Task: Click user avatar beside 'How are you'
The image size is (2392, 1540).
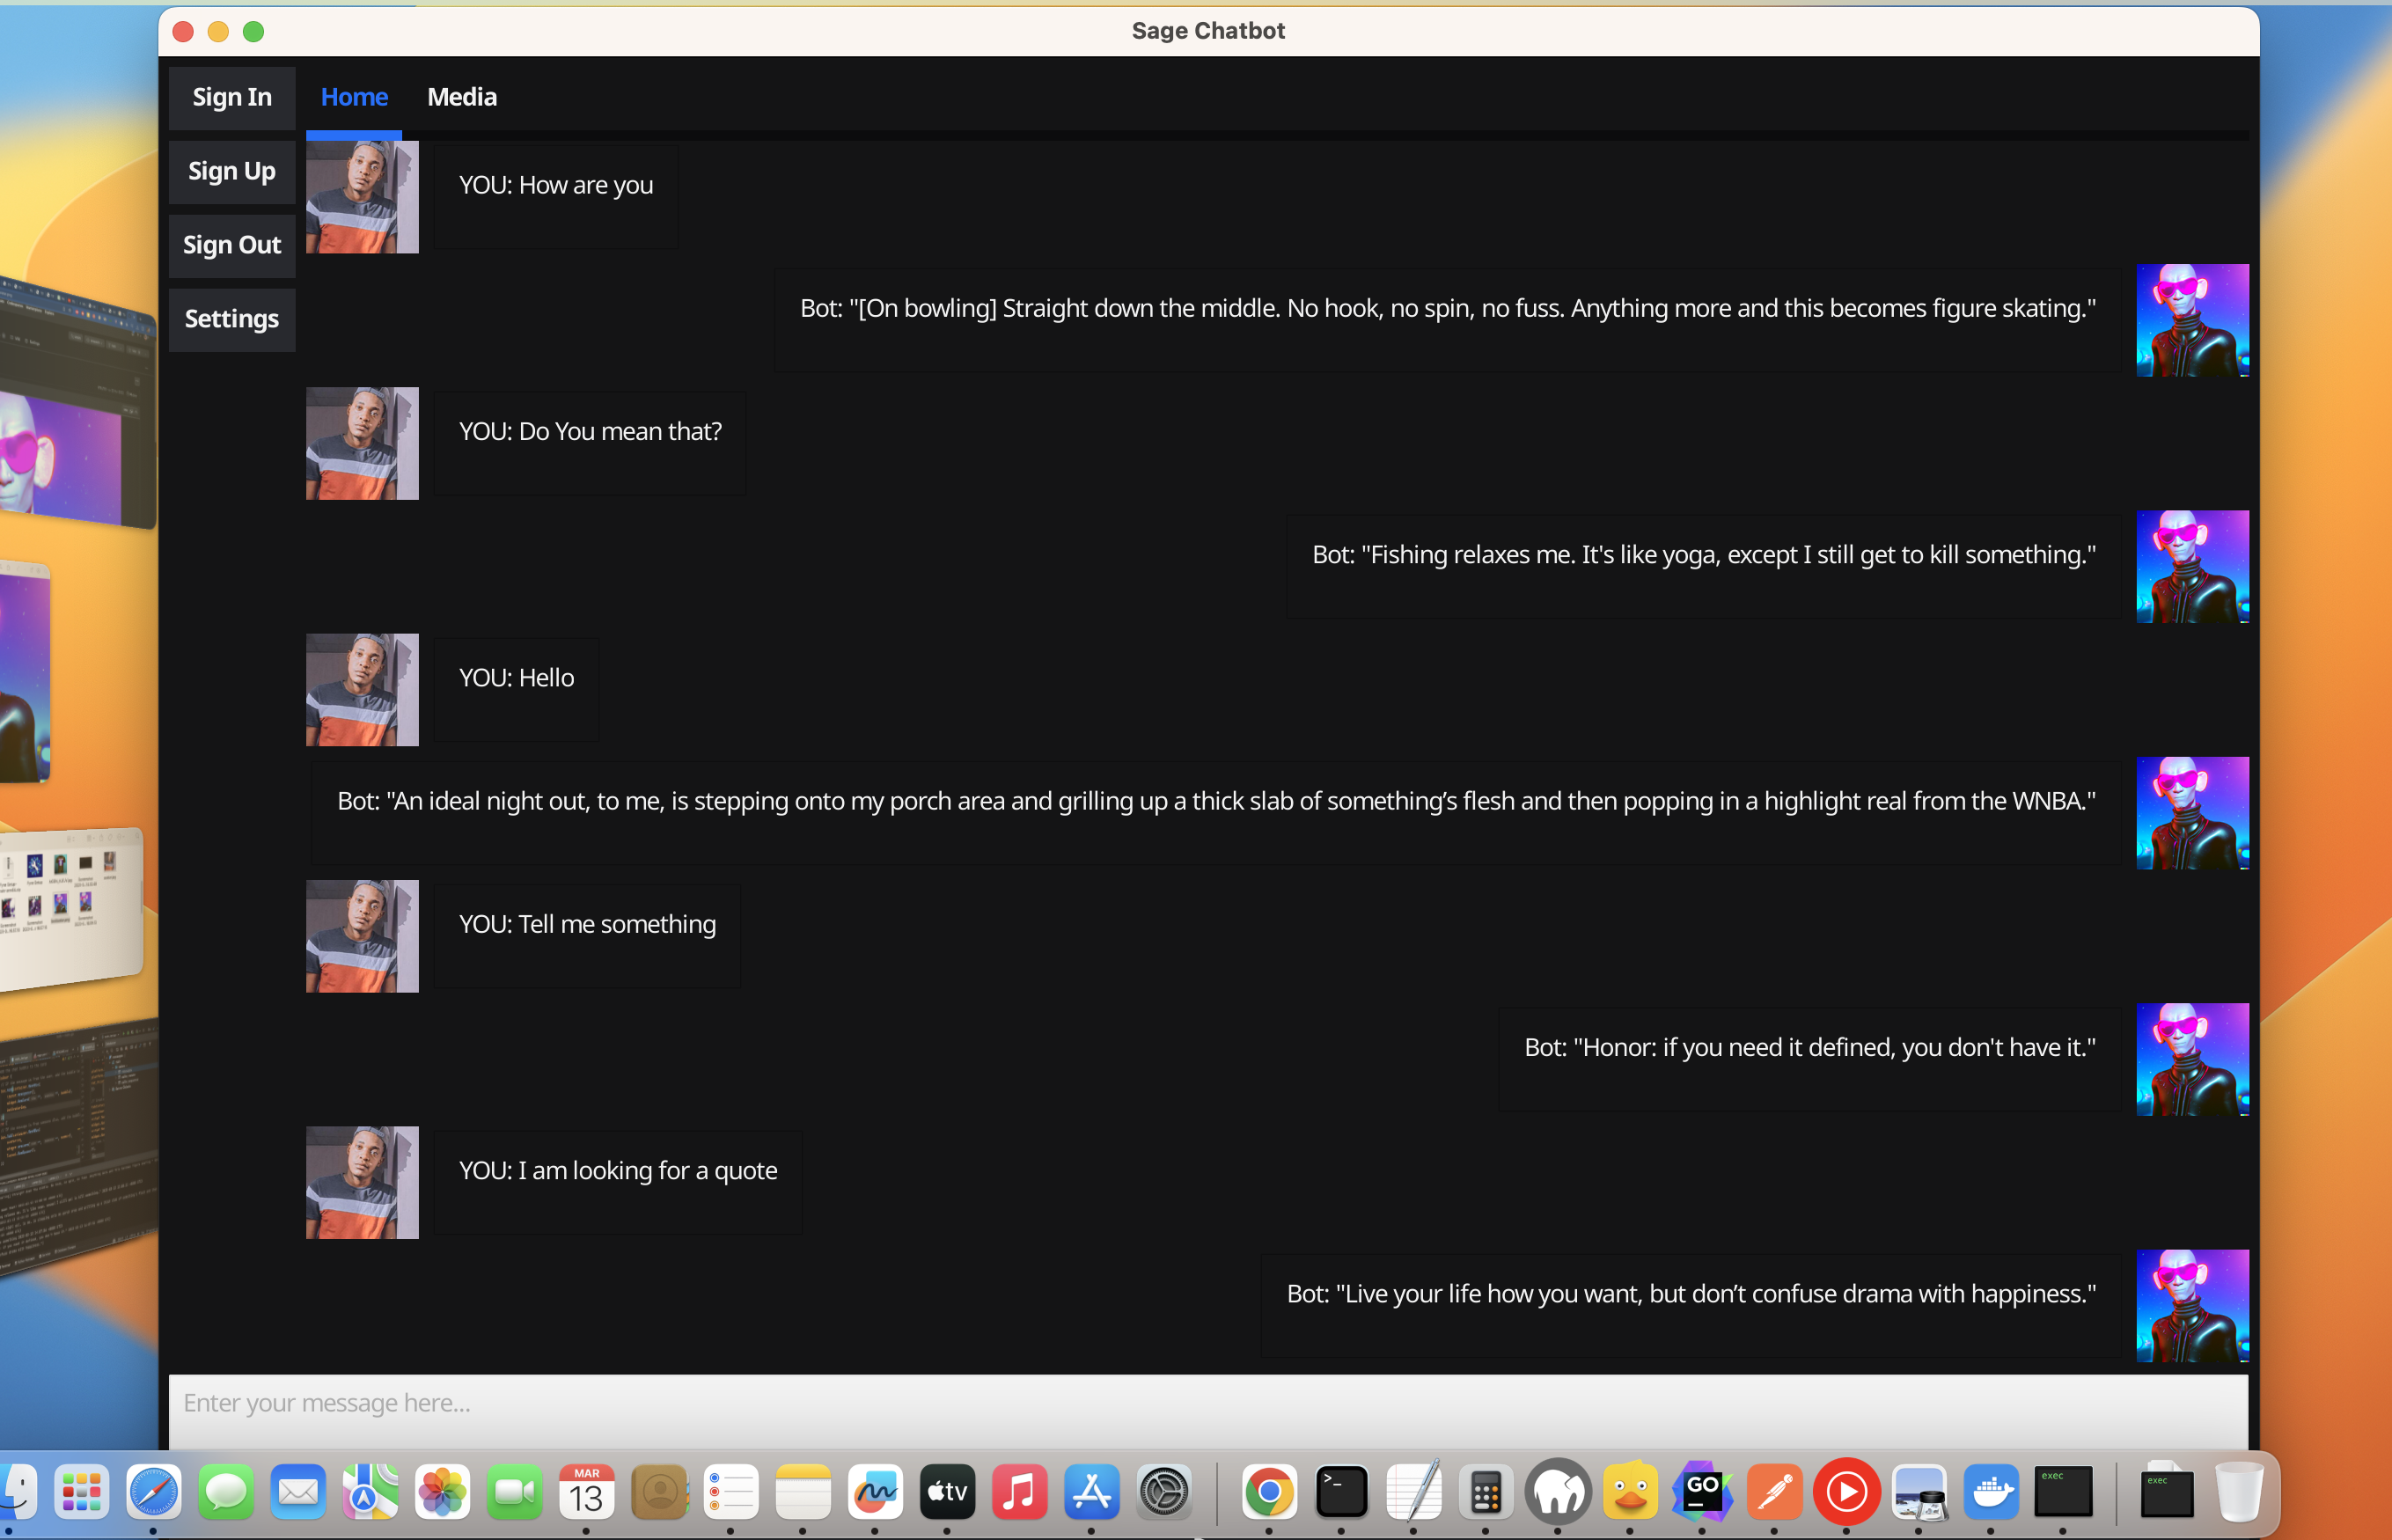Action: click(x=362, y=197)
